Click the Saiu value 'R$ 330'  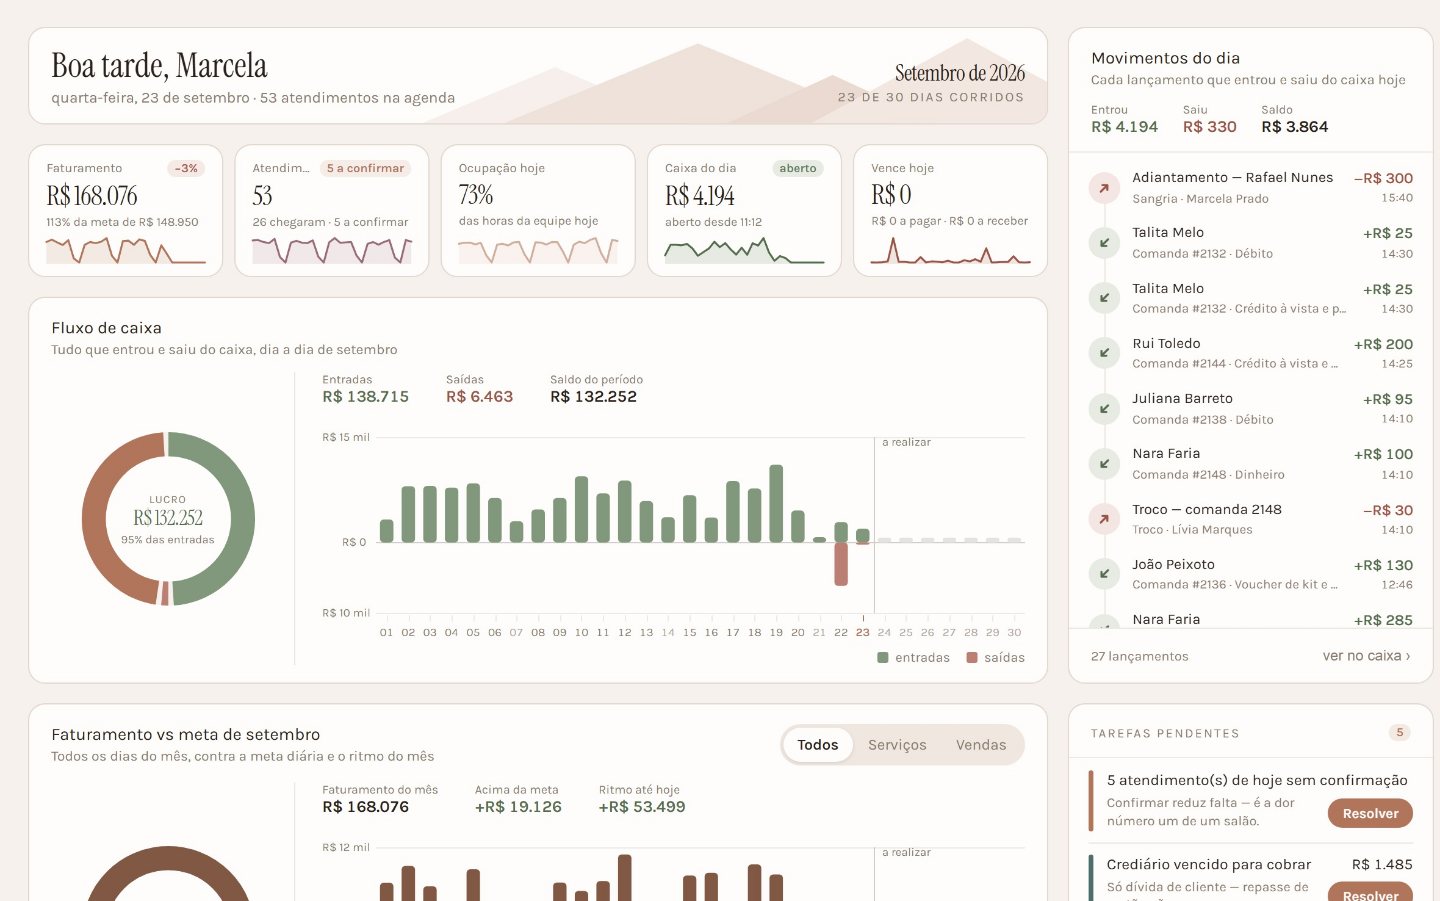[x=1209, y=127]
